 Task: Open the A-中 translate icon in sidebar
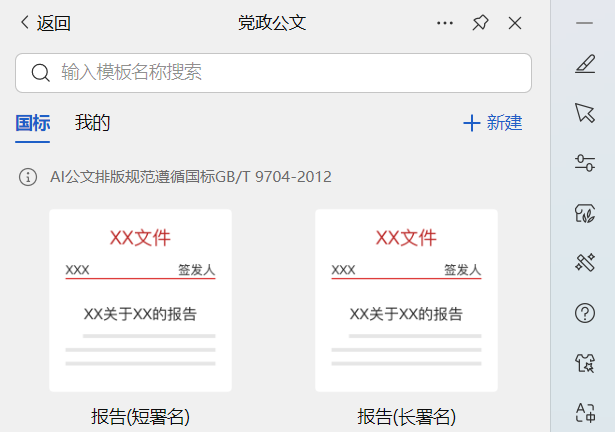(585, 413)
